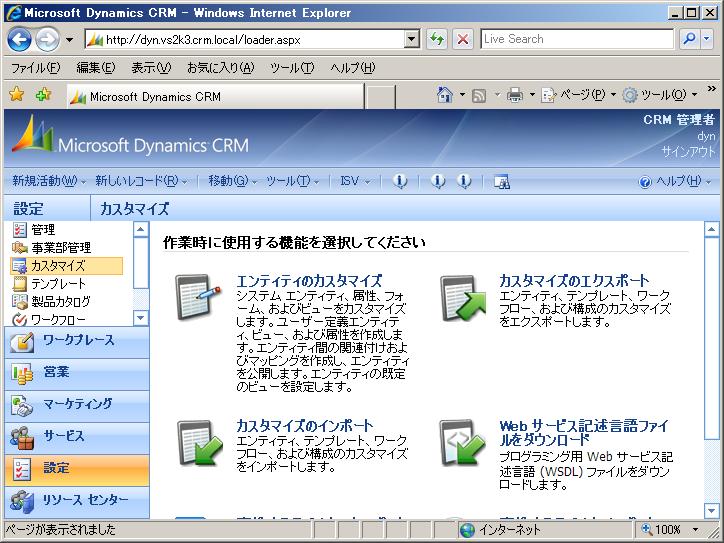Click the サインアウト link
This screenshot has height=543, width=724.
(x=688, y=151)
